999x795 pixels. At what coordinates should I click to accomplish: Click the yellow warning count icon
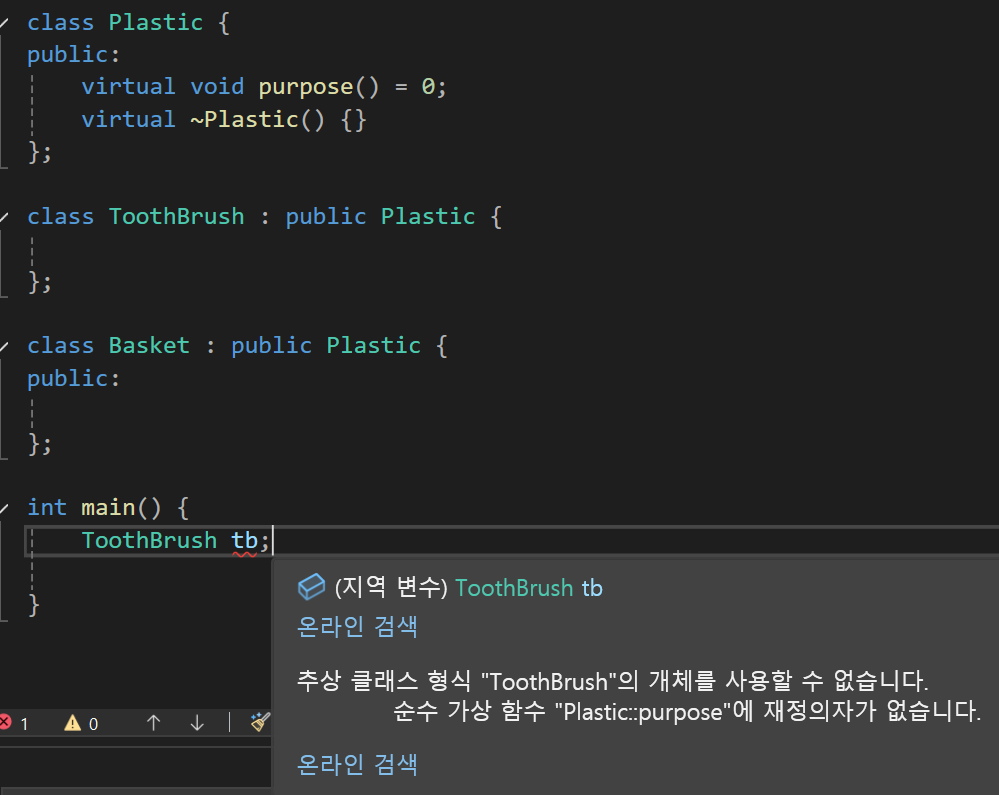click(73, 723)
